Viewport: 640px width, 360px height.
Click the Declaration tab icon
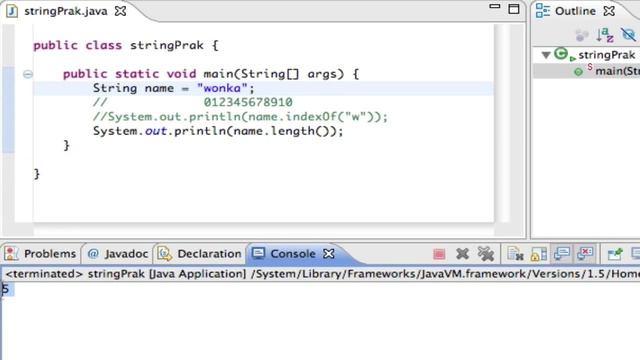[x=165, y=254]
